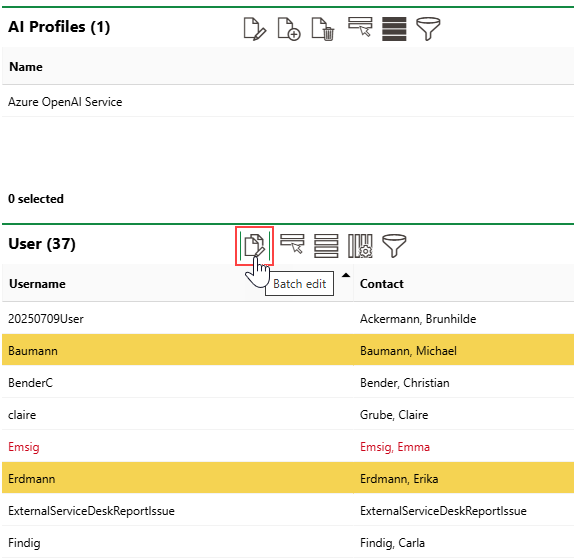Switch AI Profiles to dense list view

[x=394, y=29]
